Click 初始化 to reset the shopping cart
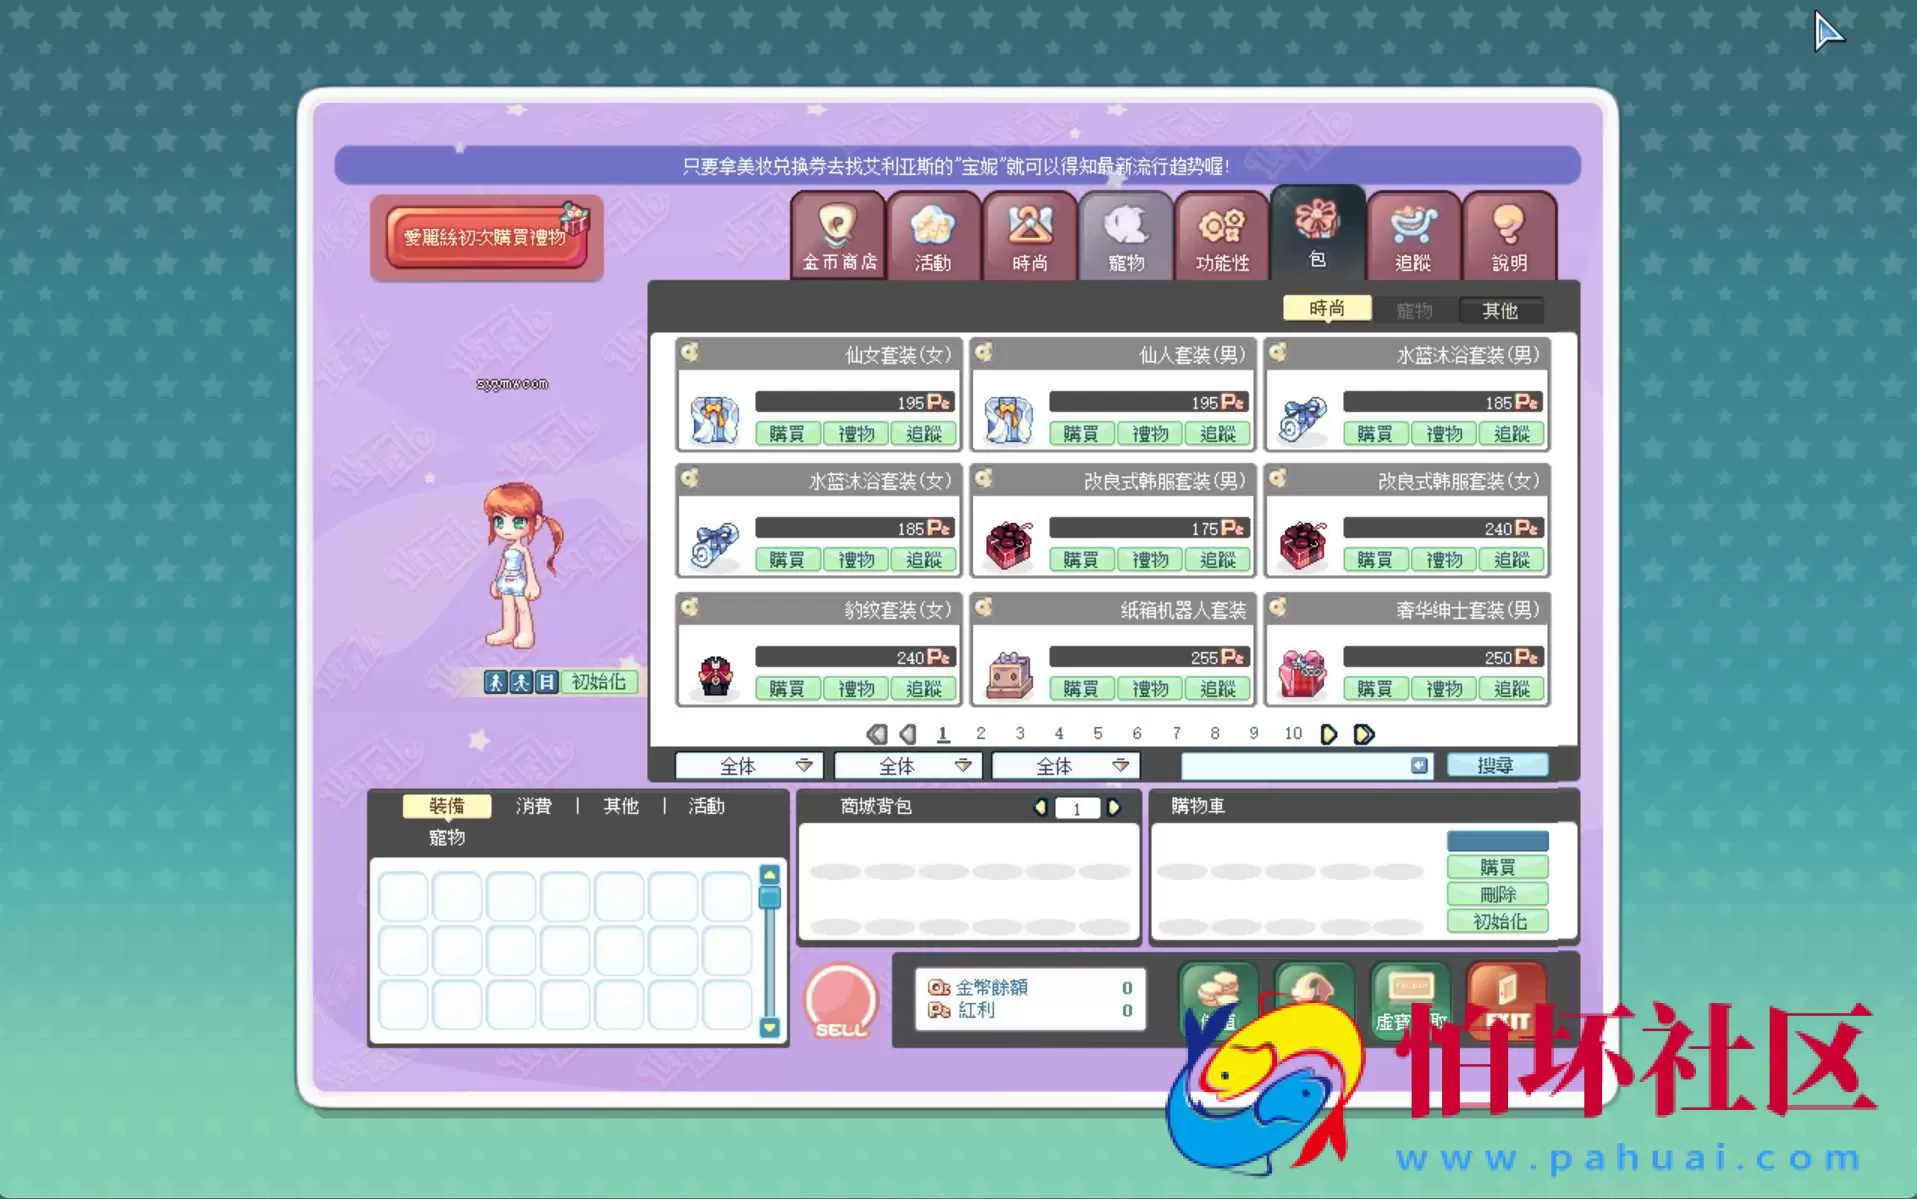 point(1497,920)
